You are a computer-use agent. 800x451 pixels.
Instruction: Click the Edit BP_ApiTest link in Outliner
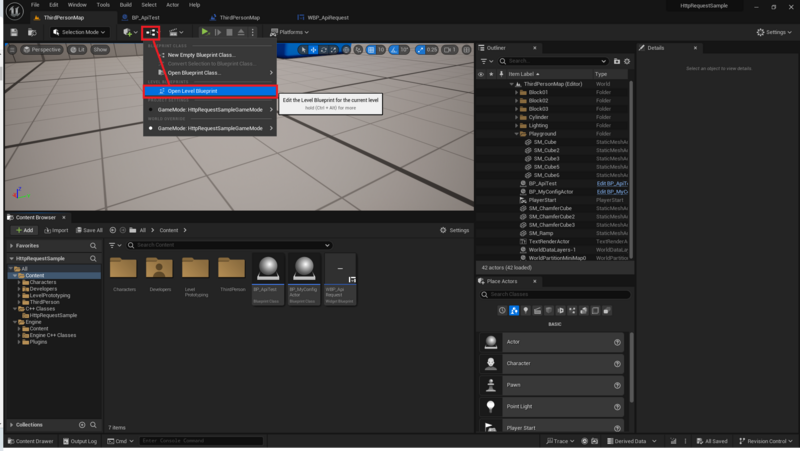[x=612, y=184]
